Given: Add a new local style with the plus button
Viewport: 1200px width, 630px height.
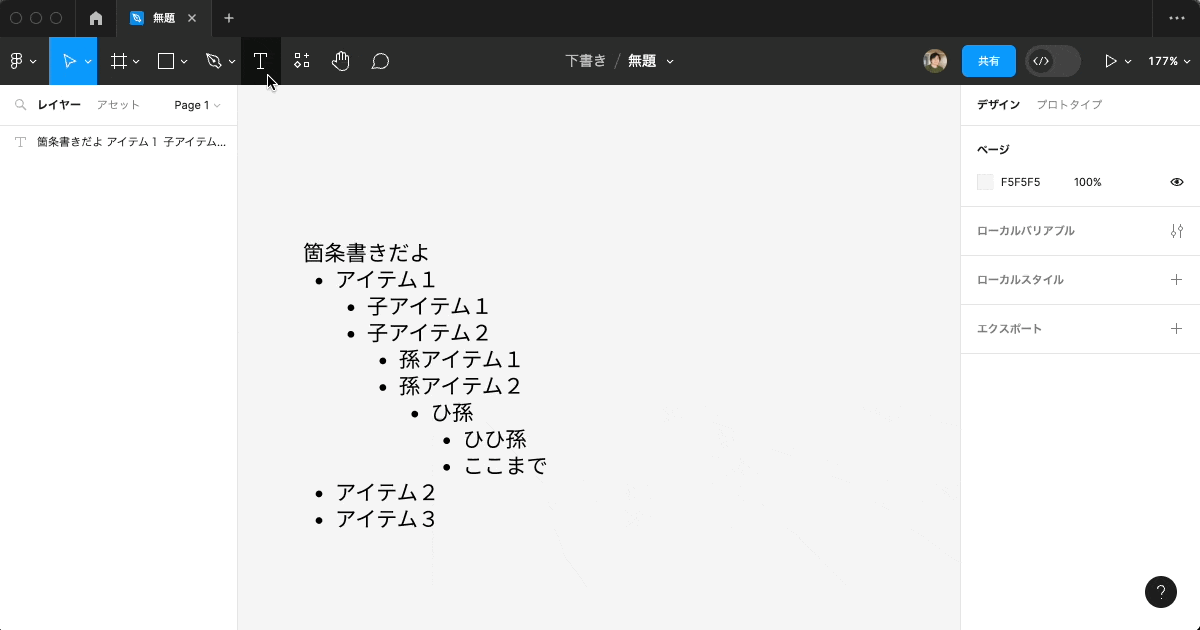Looking at the screenshot, I should point(1176,280).
